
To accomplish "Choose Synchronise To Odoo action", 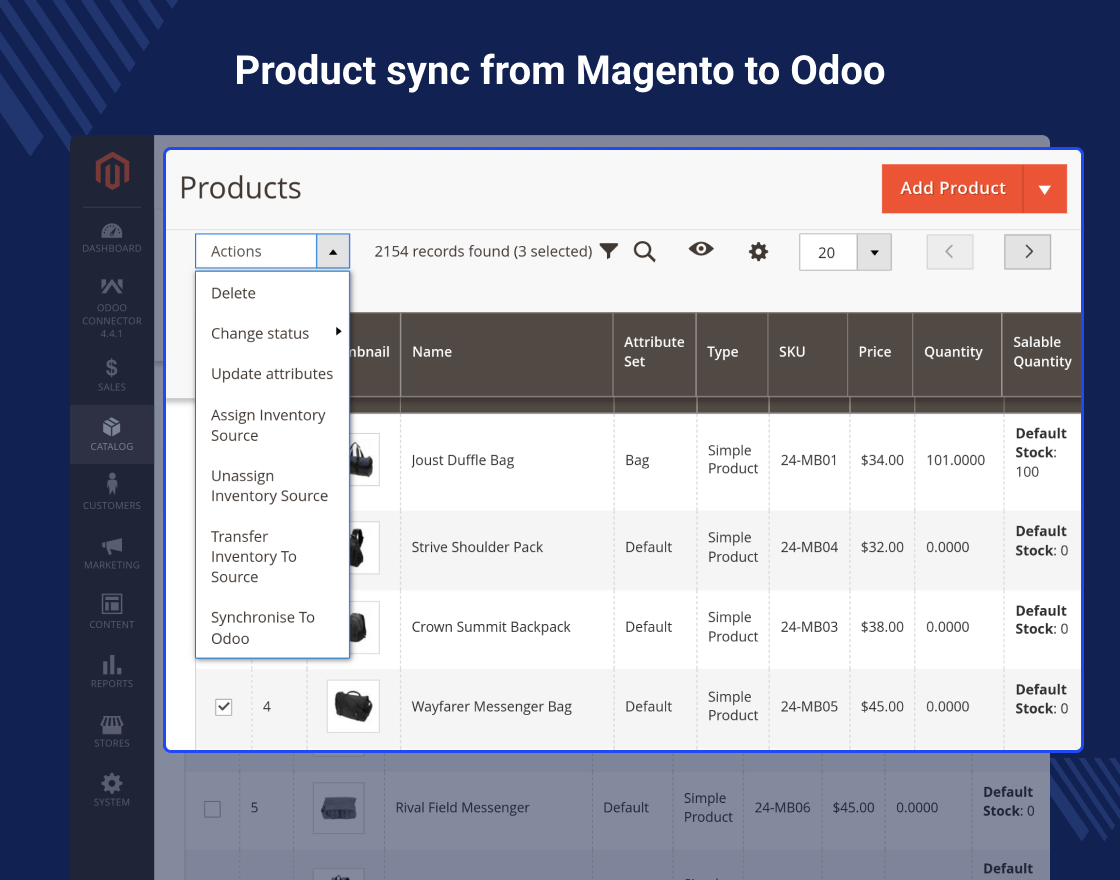I will point(272,628).
